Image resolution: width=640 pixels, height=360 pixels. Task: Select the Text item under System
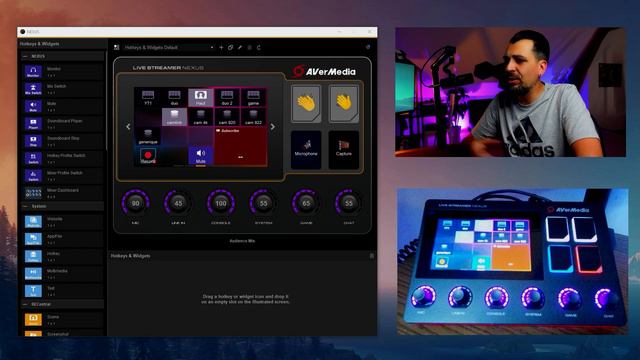click(x=63, y=291)
